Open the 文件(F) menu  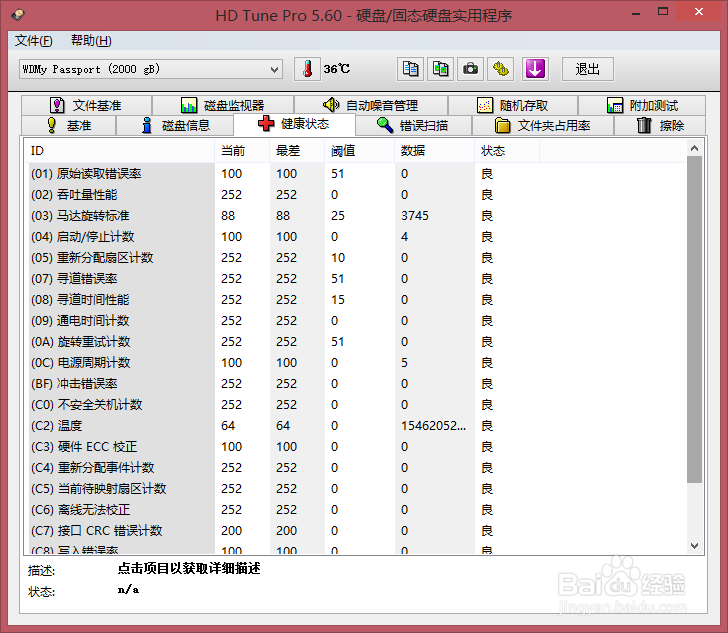[x=33, y=41]
